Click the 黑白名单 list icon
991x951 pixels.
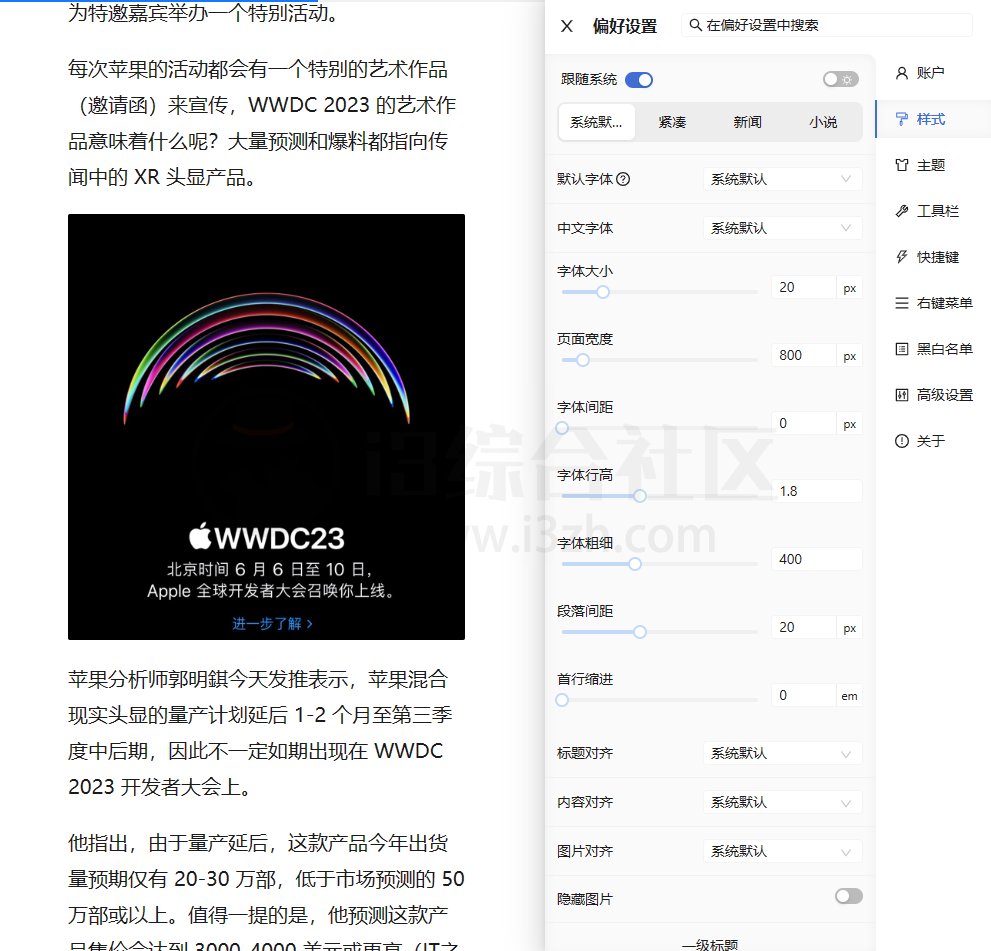point(902,349)
